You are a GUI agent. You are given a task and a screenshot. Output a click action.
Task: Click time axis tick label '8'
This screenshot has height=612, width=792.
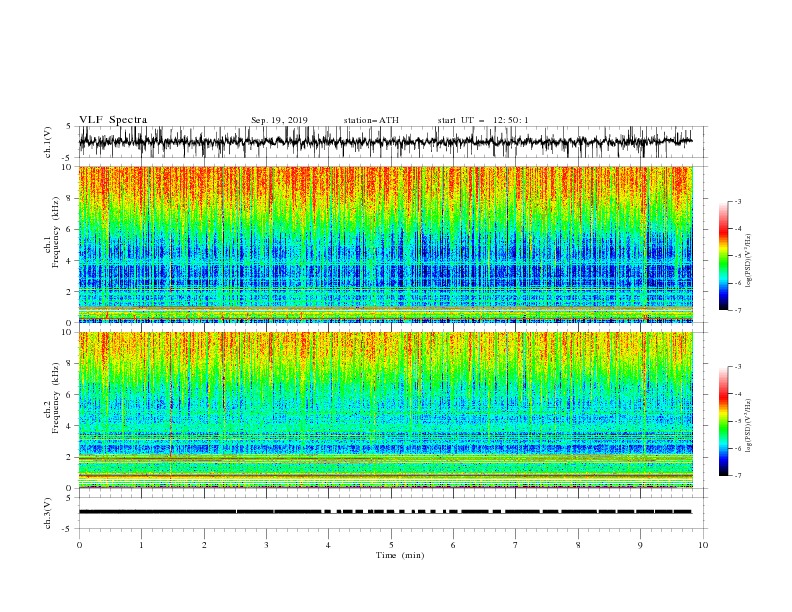click(x=578, y=545)
